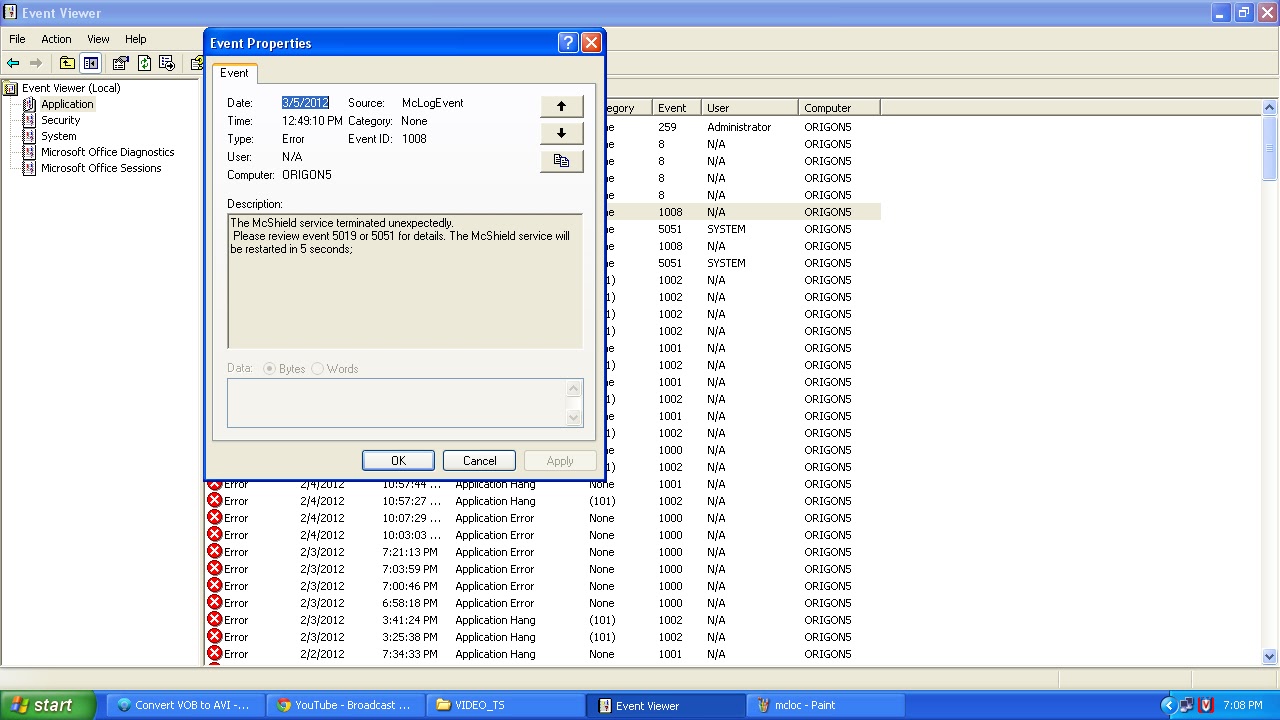Screen dimensions: 1280x720
Task: Switch to the Event tab
Action: tap(234, 72)
